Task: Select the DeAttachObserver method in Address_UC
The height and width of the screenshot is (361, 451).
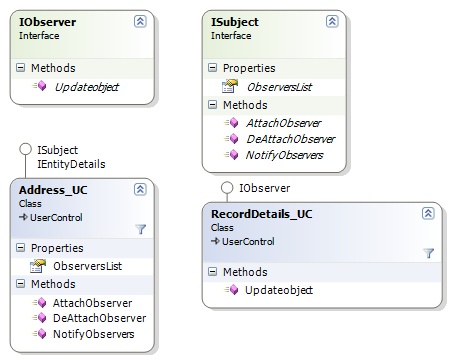Action: (x=99, y=318)
